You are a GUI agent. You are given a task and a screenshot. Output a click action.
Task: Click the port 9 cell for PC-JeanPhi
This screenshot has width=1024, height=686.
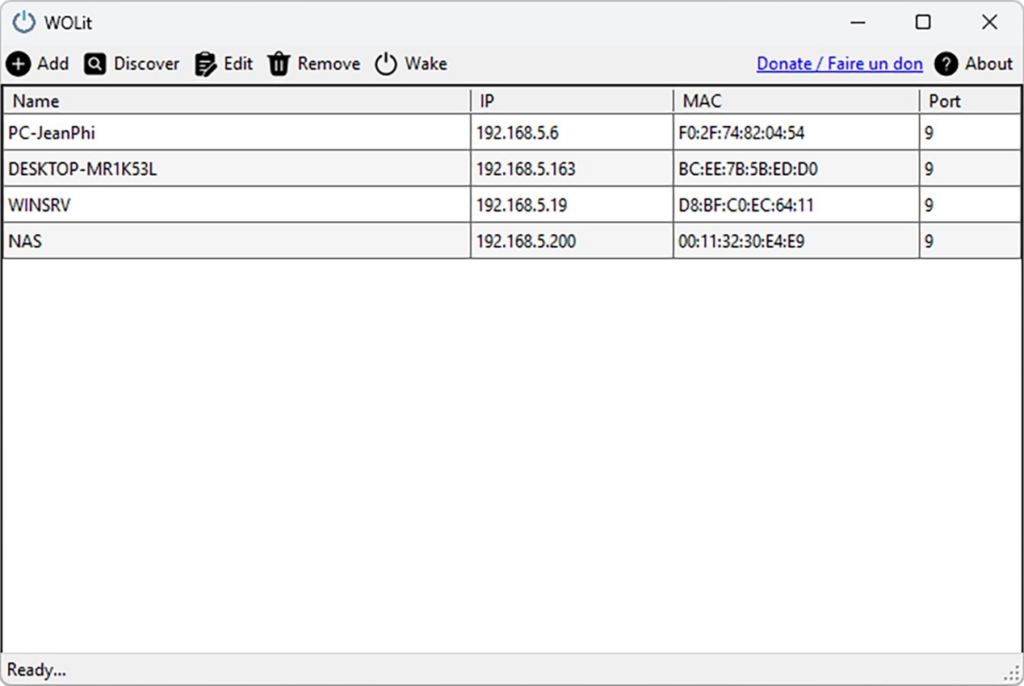970,133
